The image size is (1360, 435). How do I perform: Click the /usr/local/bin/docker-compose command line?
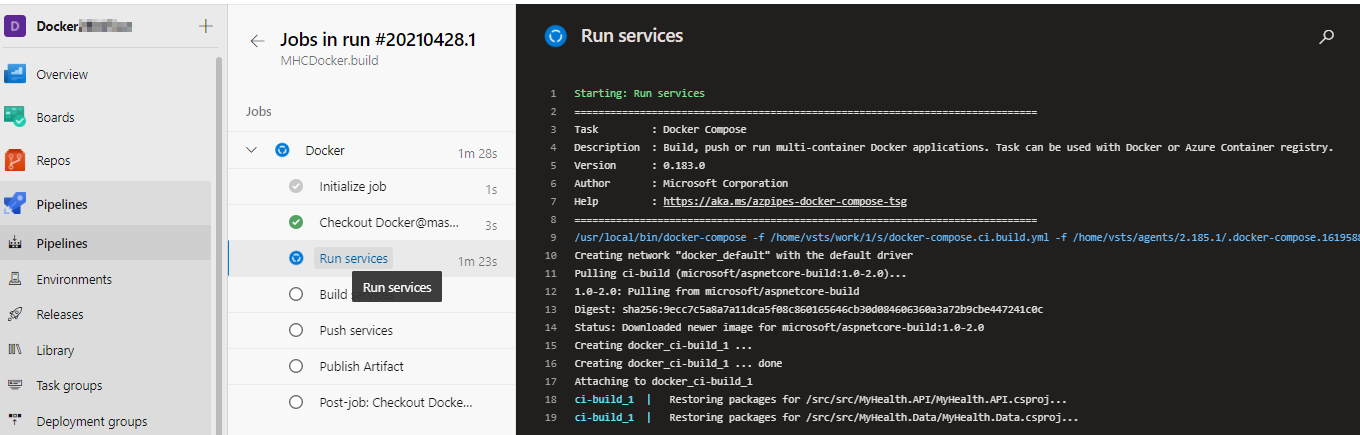[966, 237]
